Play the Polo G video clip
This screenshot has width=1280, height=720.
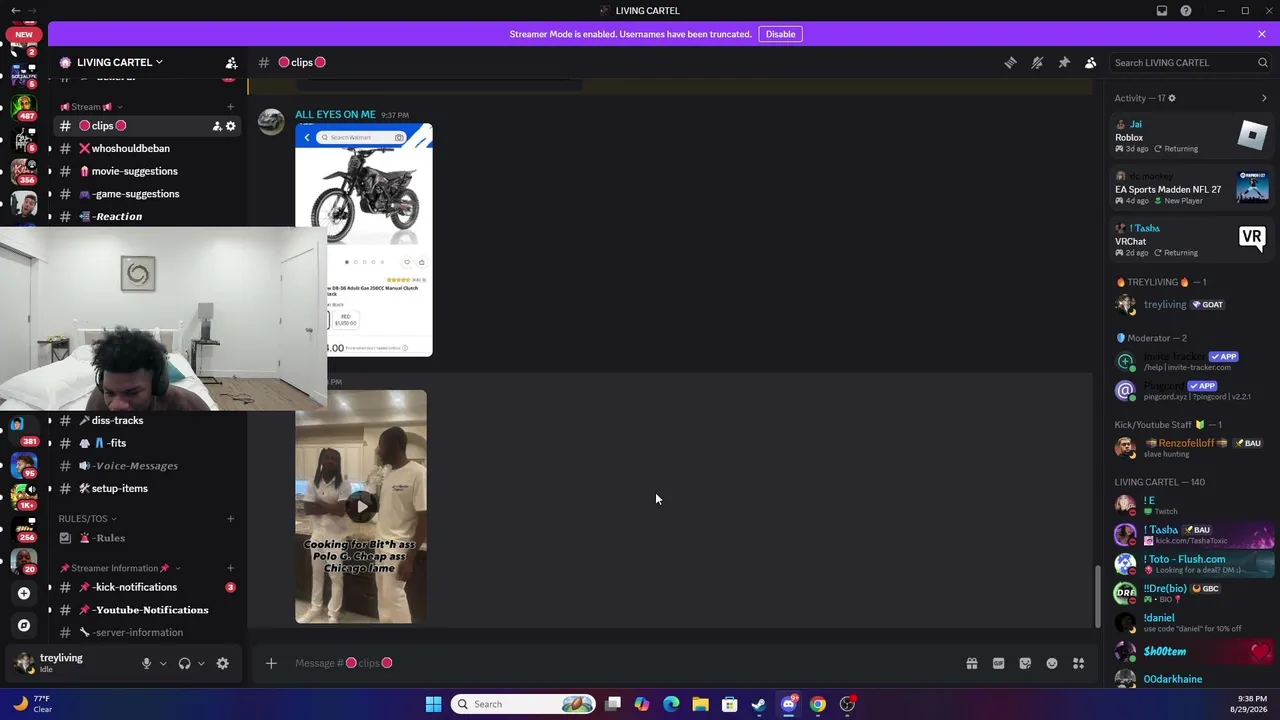[361, 506]
